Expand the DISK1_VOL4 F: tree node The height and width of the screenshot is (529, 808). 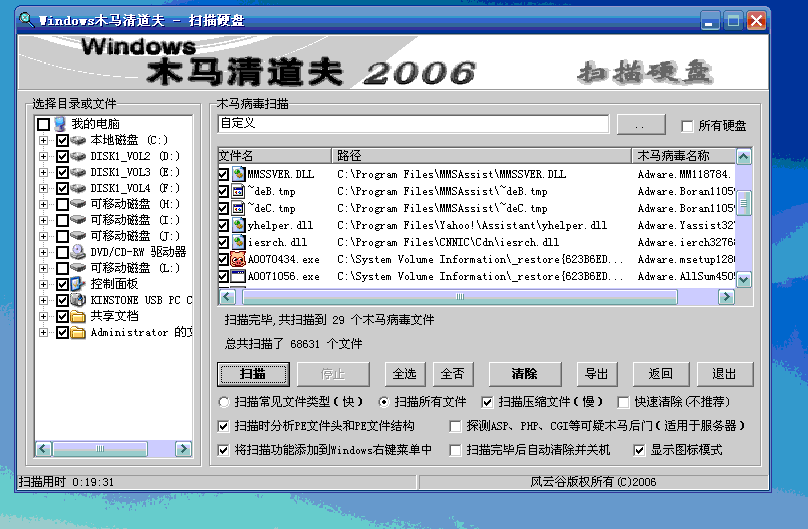tap(44, 188)
